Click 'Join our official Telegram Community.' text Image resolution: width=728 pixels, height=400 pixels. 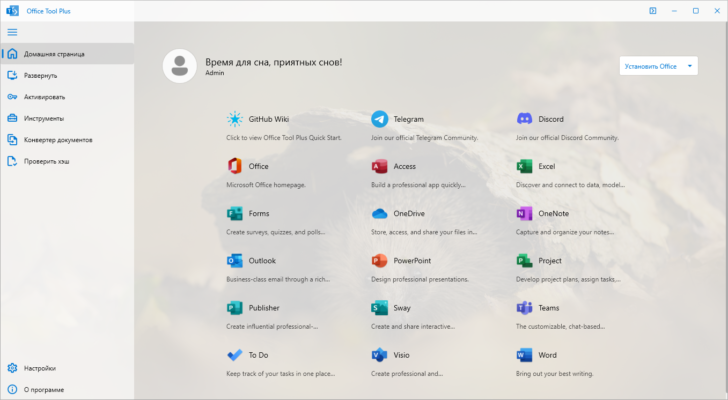(424, 138)
